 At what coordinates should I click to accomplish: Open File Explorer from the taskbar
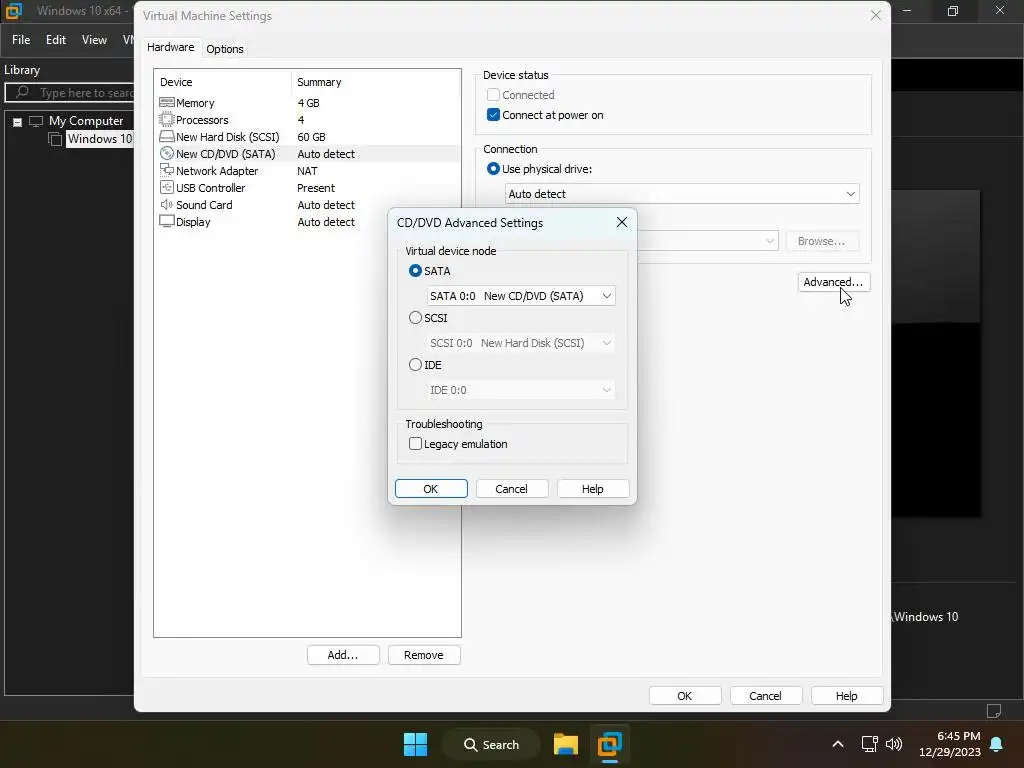pyautogui.click(x=566, y=744)
